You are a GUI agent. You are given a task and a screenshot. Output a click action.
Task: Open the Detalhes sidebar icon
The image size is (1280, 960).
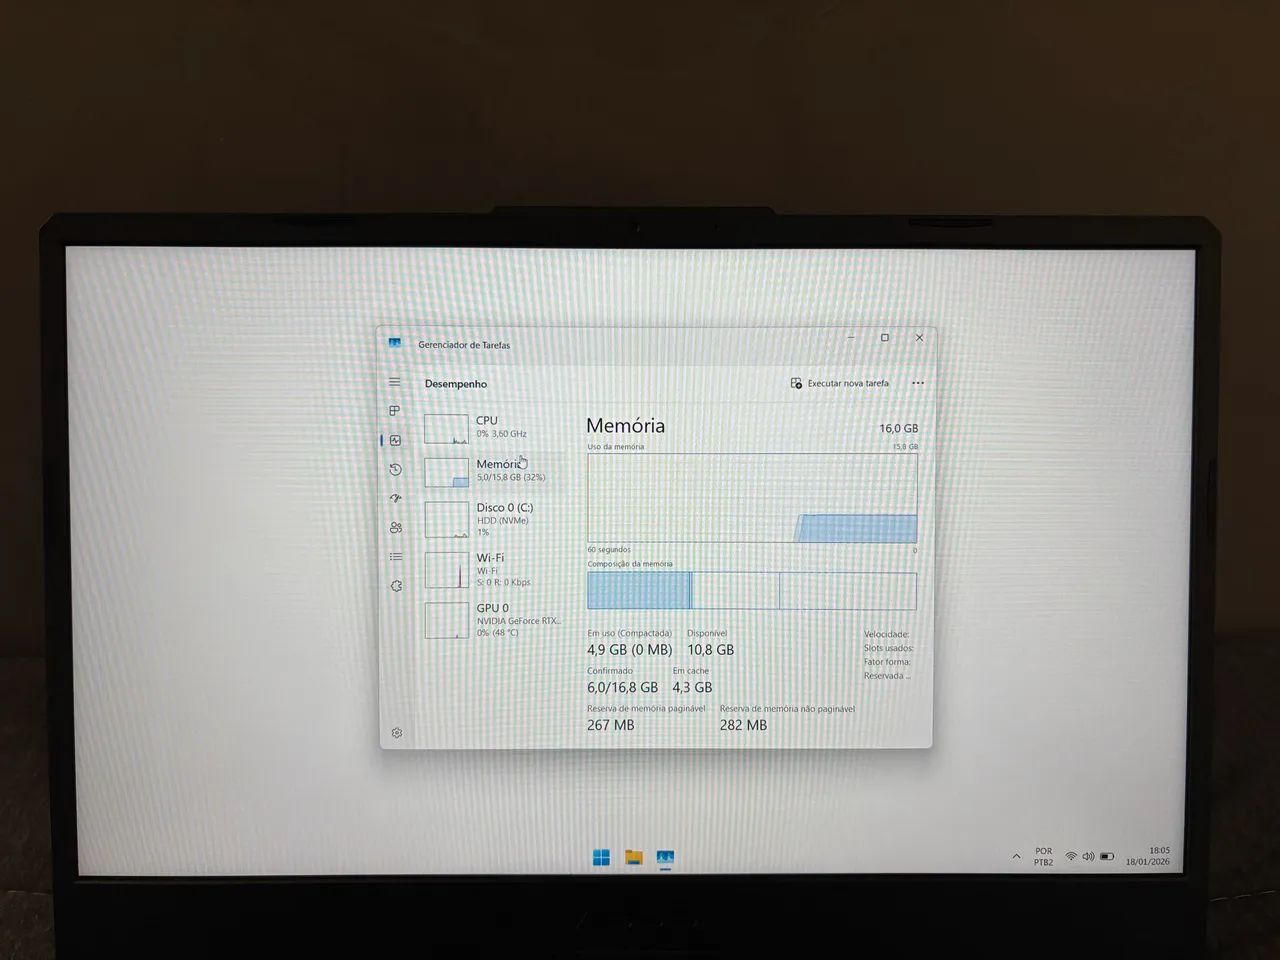pyautogui.click(x=394, y=555)
